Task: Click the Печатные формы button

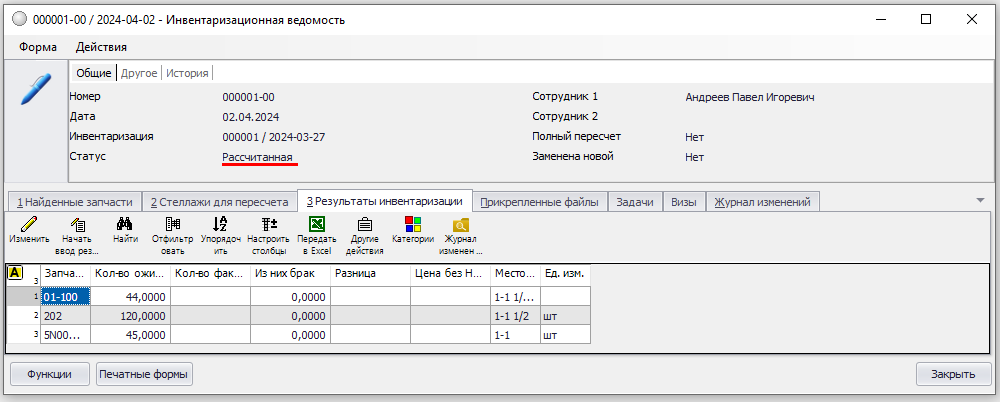Action: 144,375
